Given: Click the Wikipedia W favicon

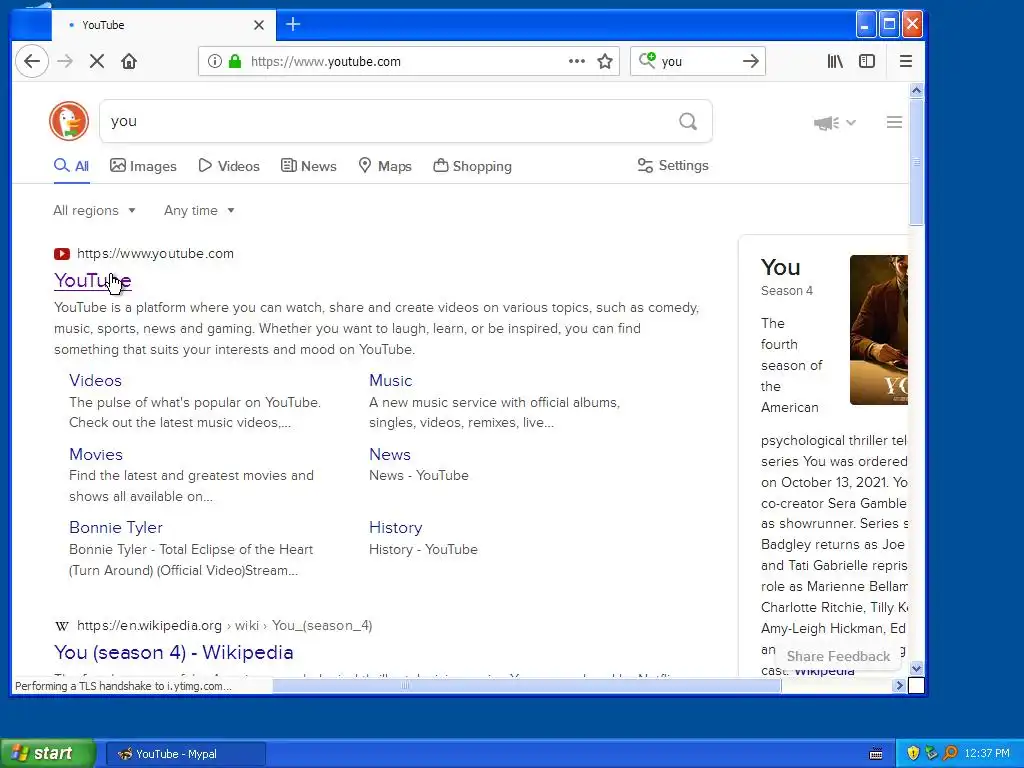Looking at the screenshot, I should (62, 626).
